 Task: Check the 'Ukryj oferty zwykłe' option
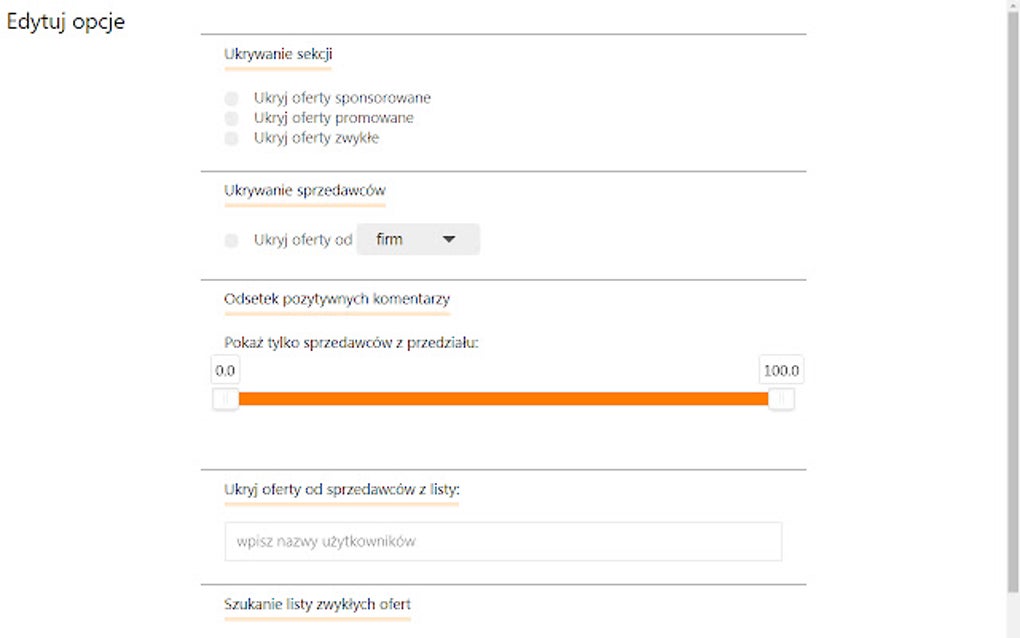click(232, 138)
